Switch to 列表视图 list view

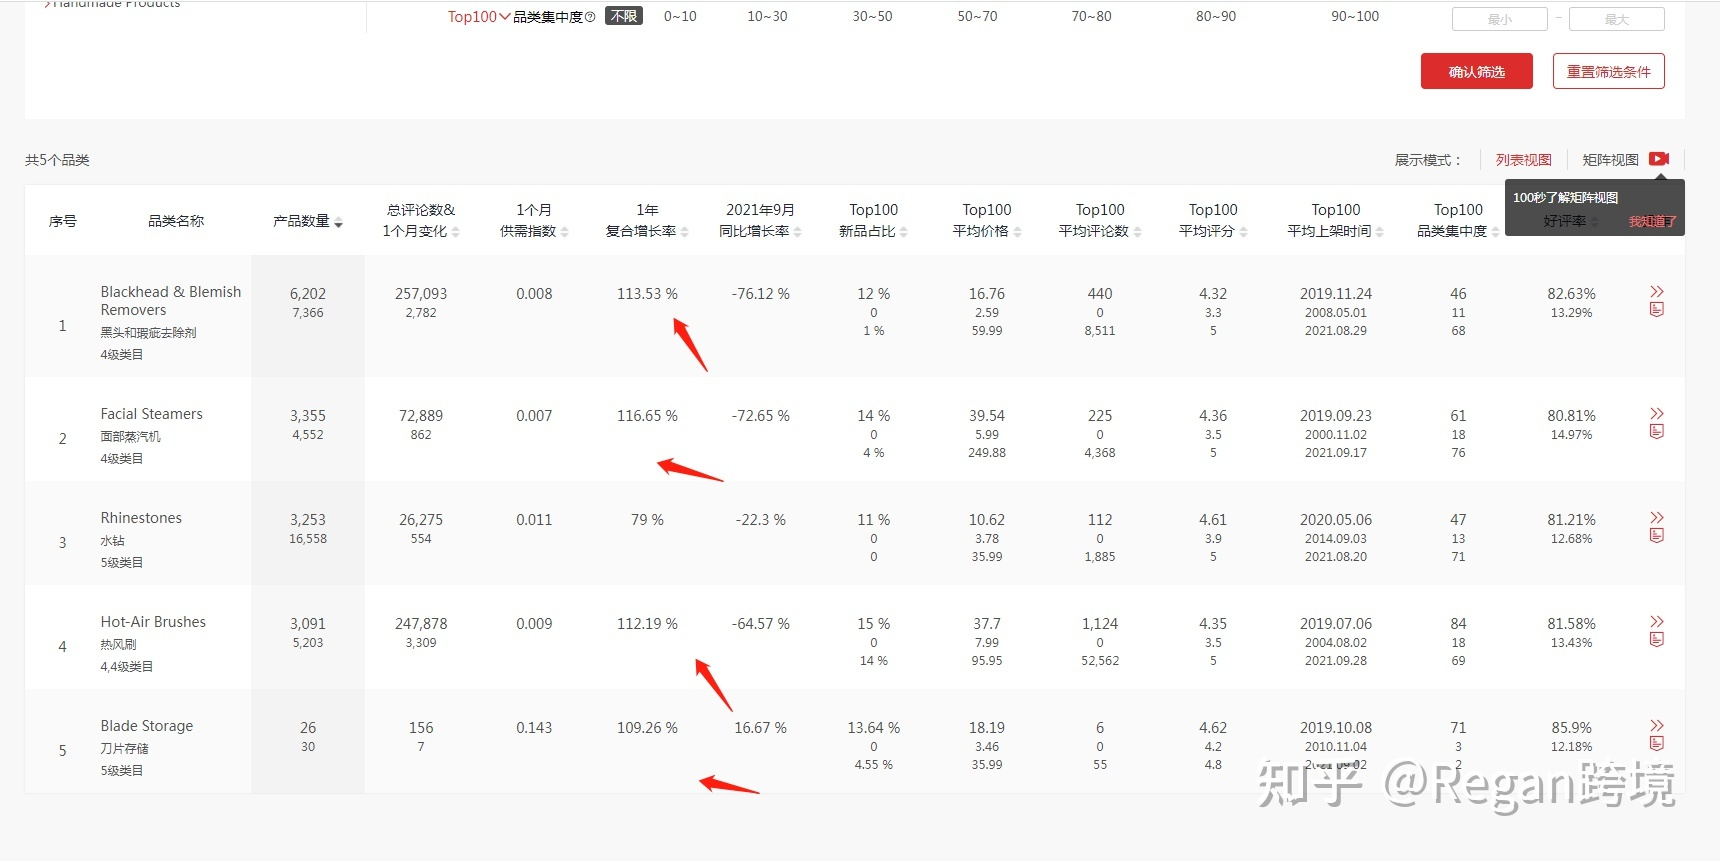1523,160
